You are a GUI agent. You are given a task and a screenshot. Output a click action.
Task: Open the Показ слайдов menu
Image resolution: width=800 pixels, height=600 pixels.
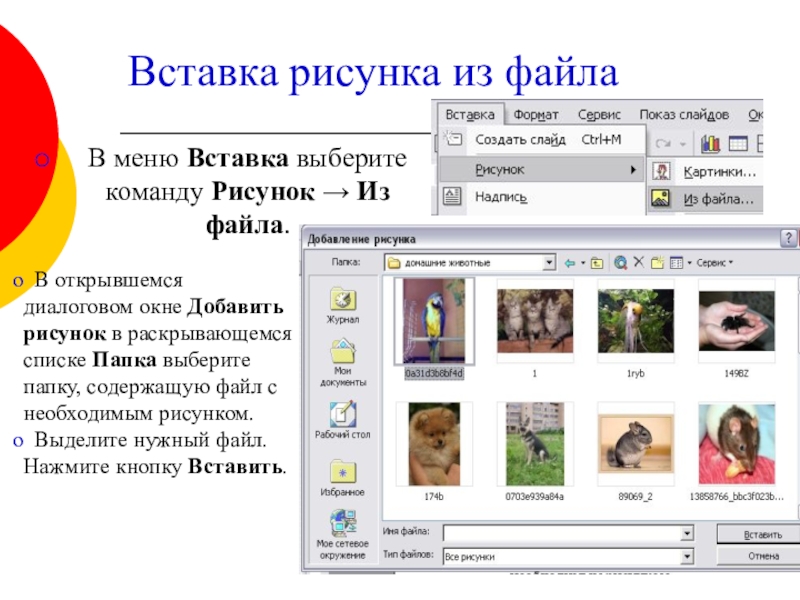(x=684, y=115)
